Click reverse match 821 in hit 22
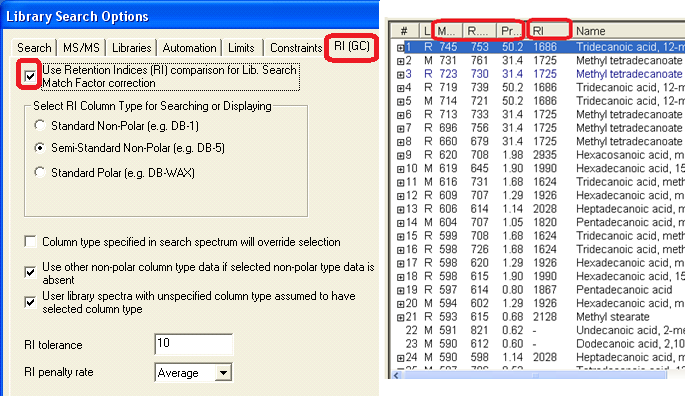 coord(479,330)
